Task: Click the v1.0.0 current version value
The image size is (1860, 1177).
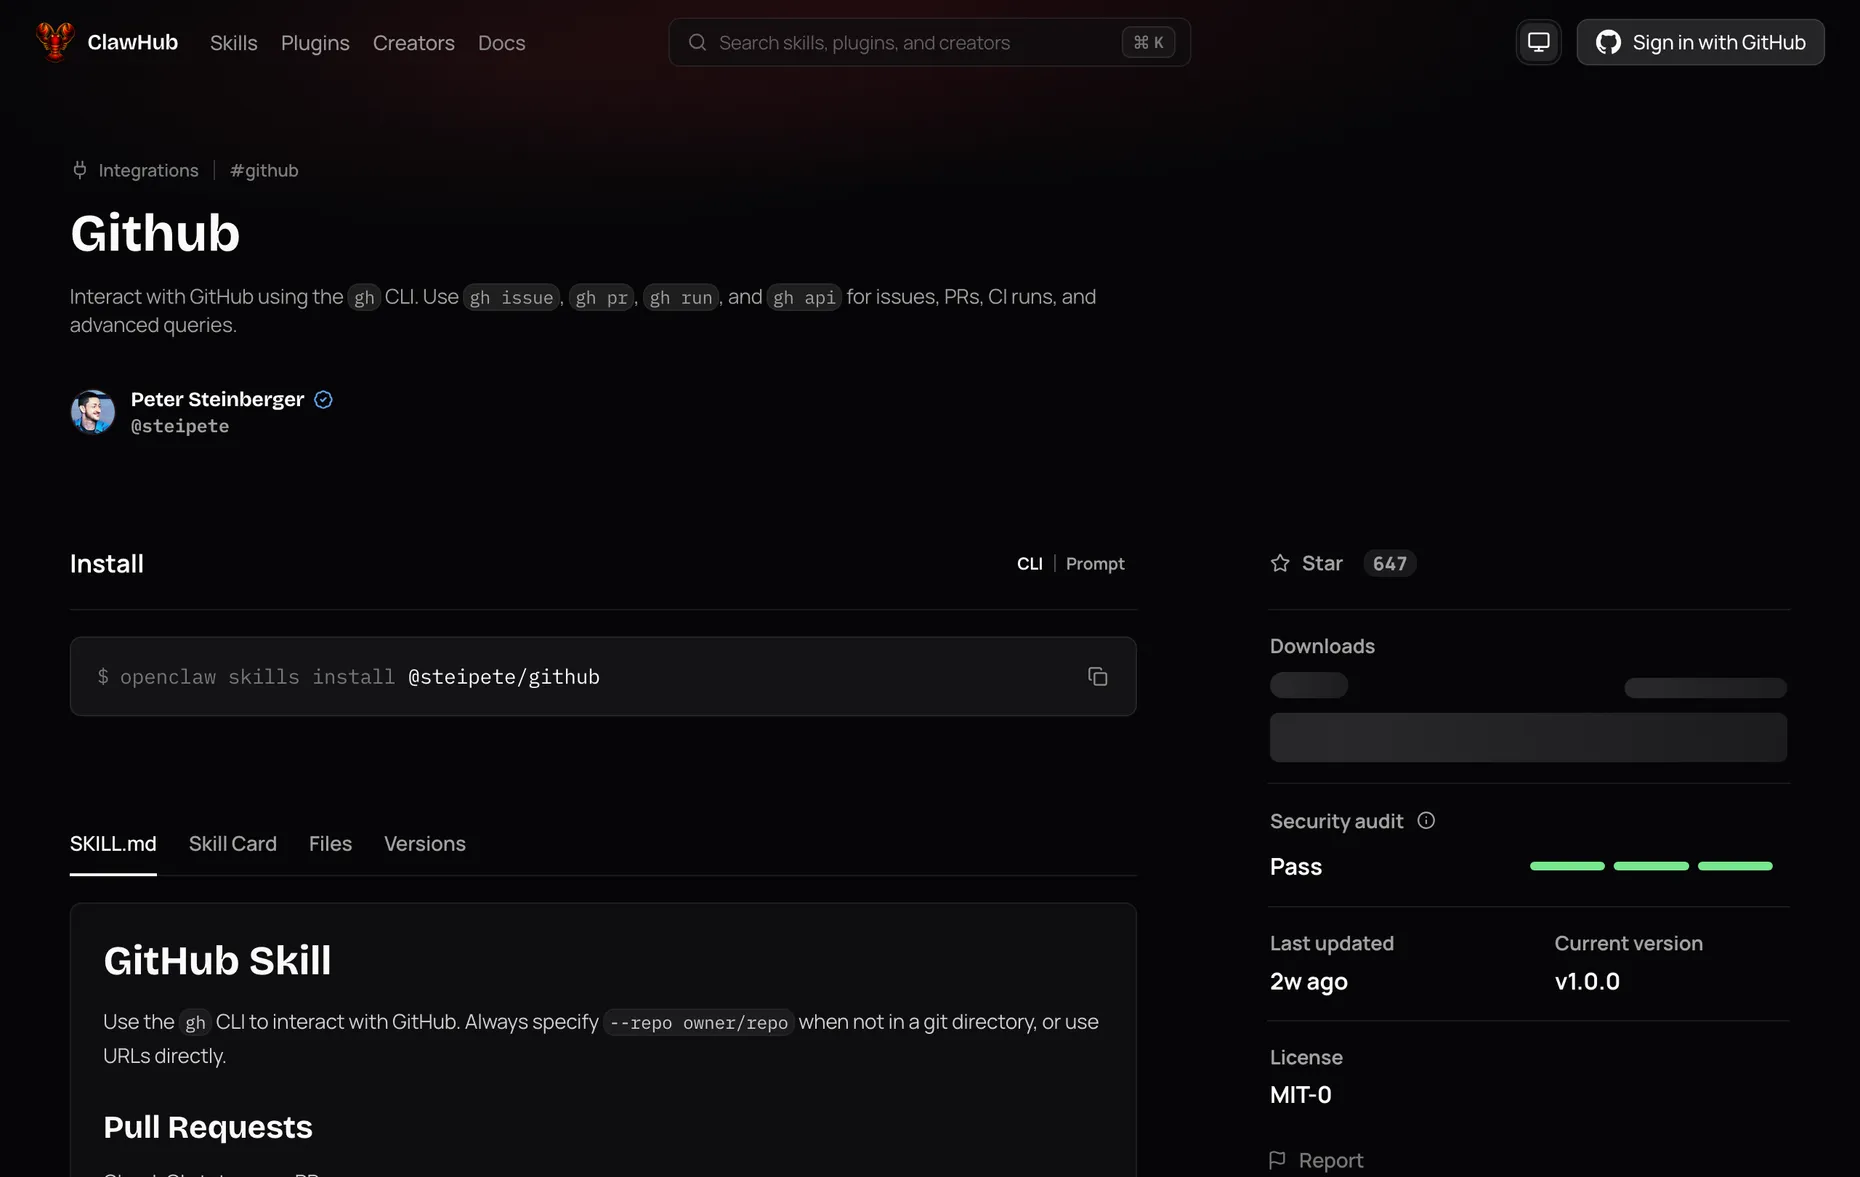Action: [x=1587, y=981]
